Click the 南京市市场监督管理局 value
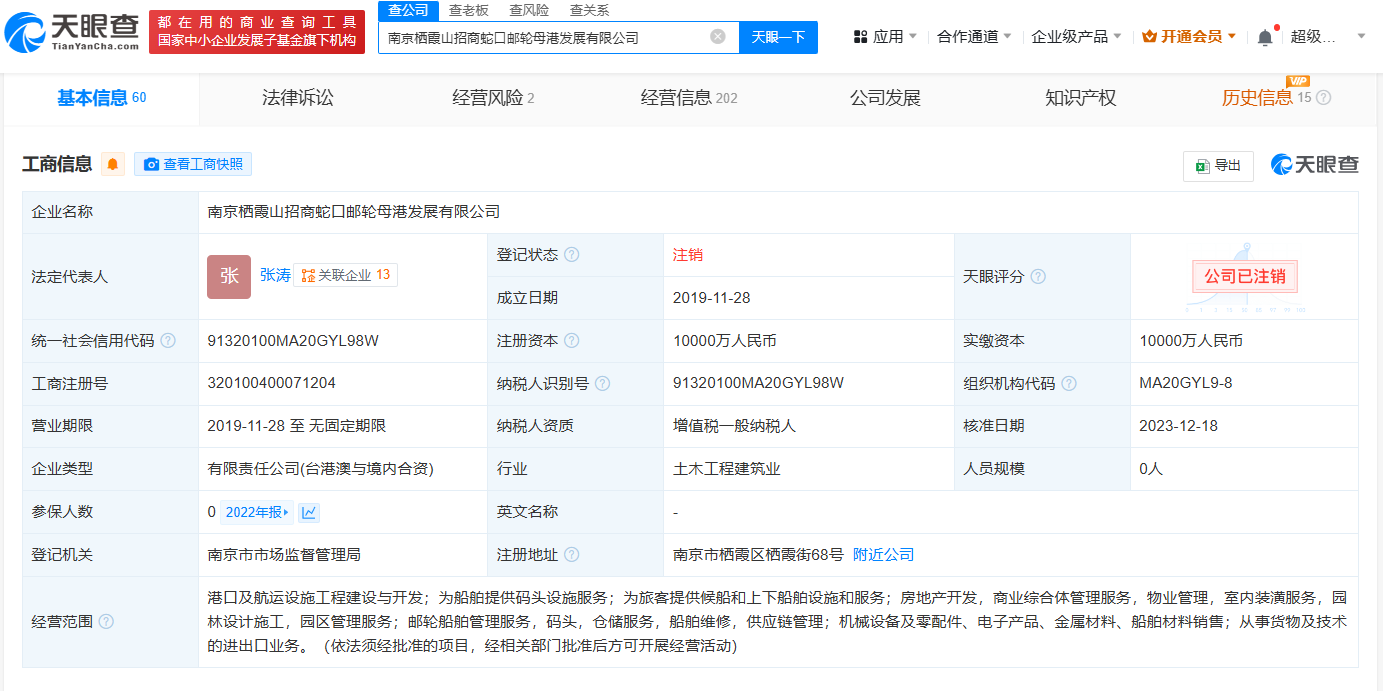 (284, 555)
